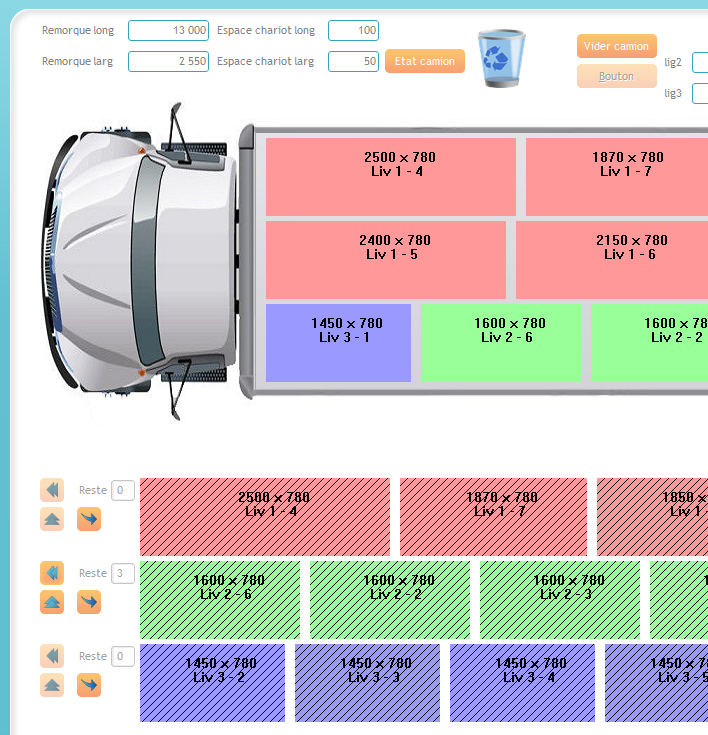Viewport: 708px width, 735px height.
Task: Select loaded pallet 2500 x 780 Liv 1 - 4 in truck
Action: click(390, 177)
